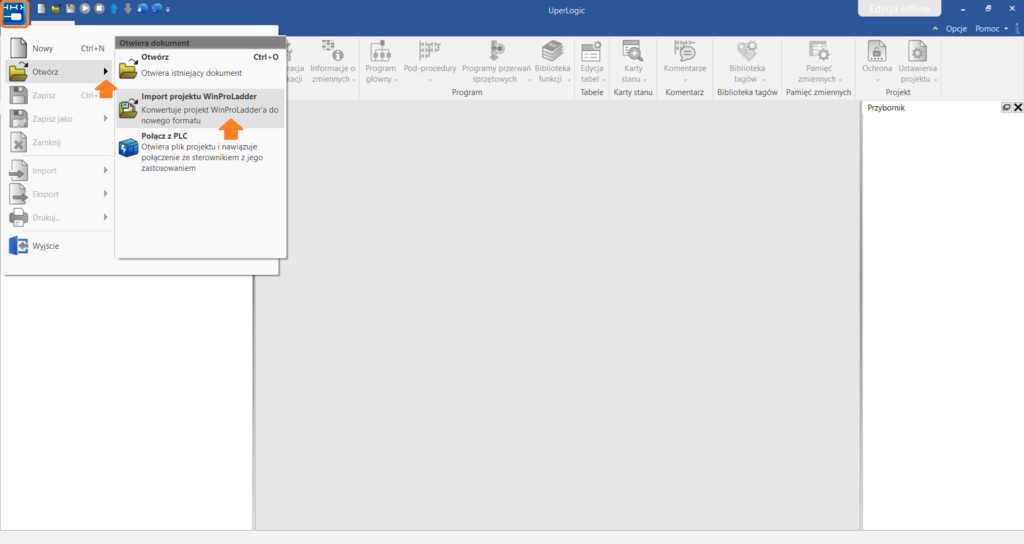Choose Eksport in the file menu
1024x544 pixels.
[59, 195]
